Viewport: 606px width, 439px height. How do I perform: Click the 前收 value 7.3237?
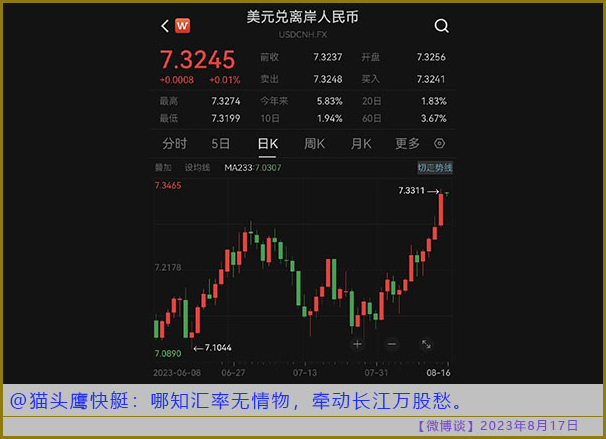pyautogui.click(x=328, y=57)
